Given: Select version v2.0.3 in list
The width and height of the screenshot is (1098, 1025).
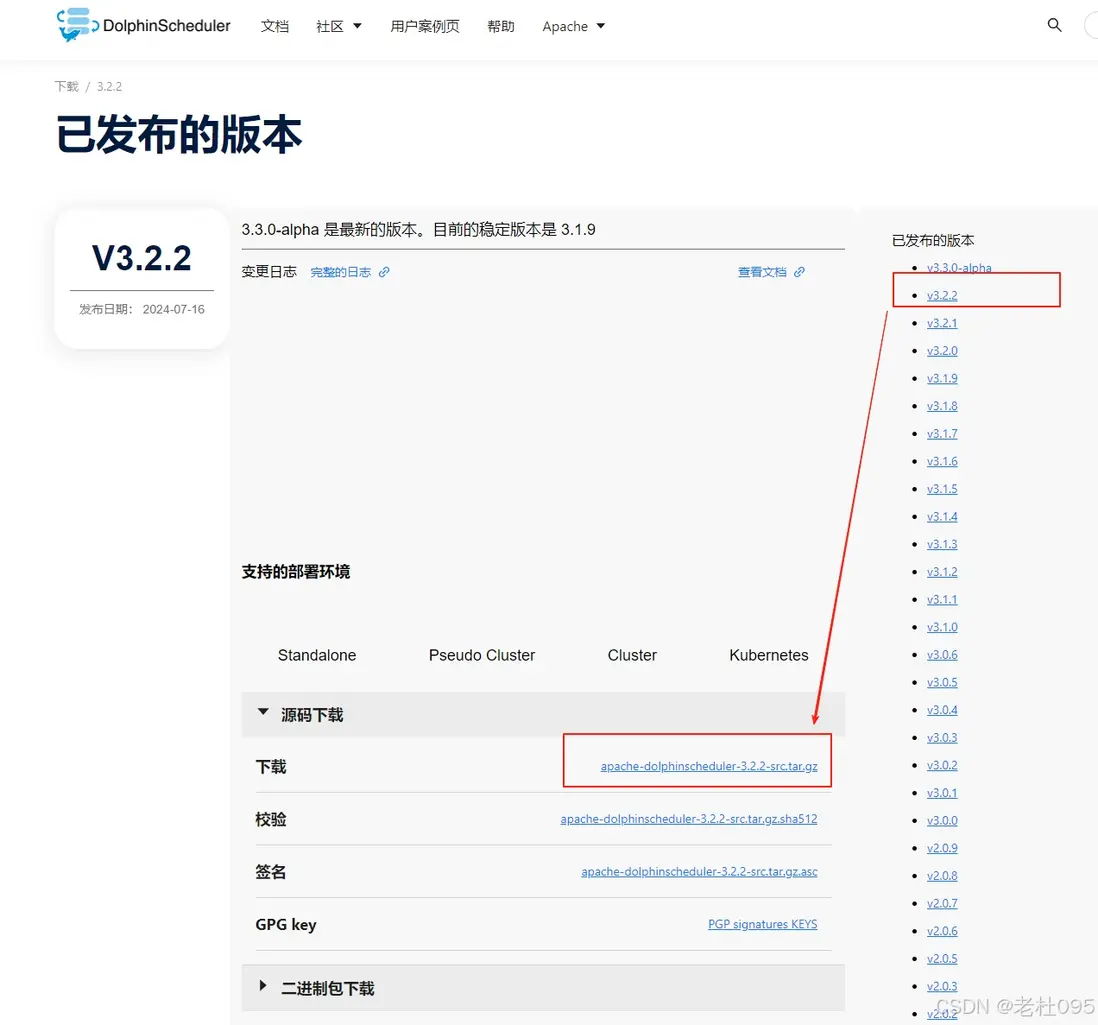Looking at the screenshot, I should click(x=942, y=986).
